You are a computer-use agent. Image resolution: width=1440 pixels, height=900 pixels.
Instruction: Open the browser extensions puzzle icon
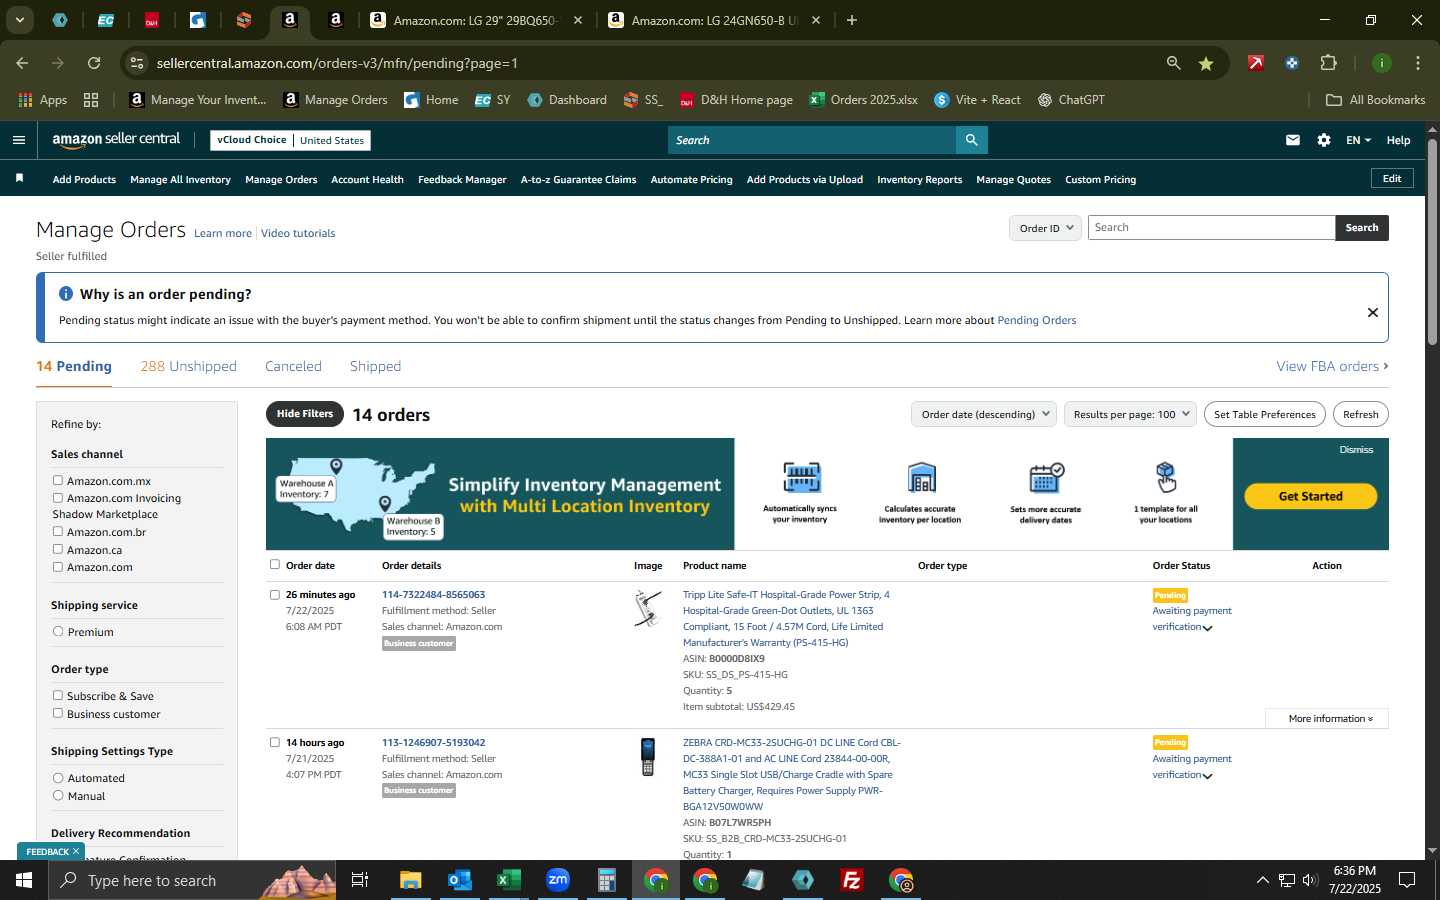[1328, 63]
